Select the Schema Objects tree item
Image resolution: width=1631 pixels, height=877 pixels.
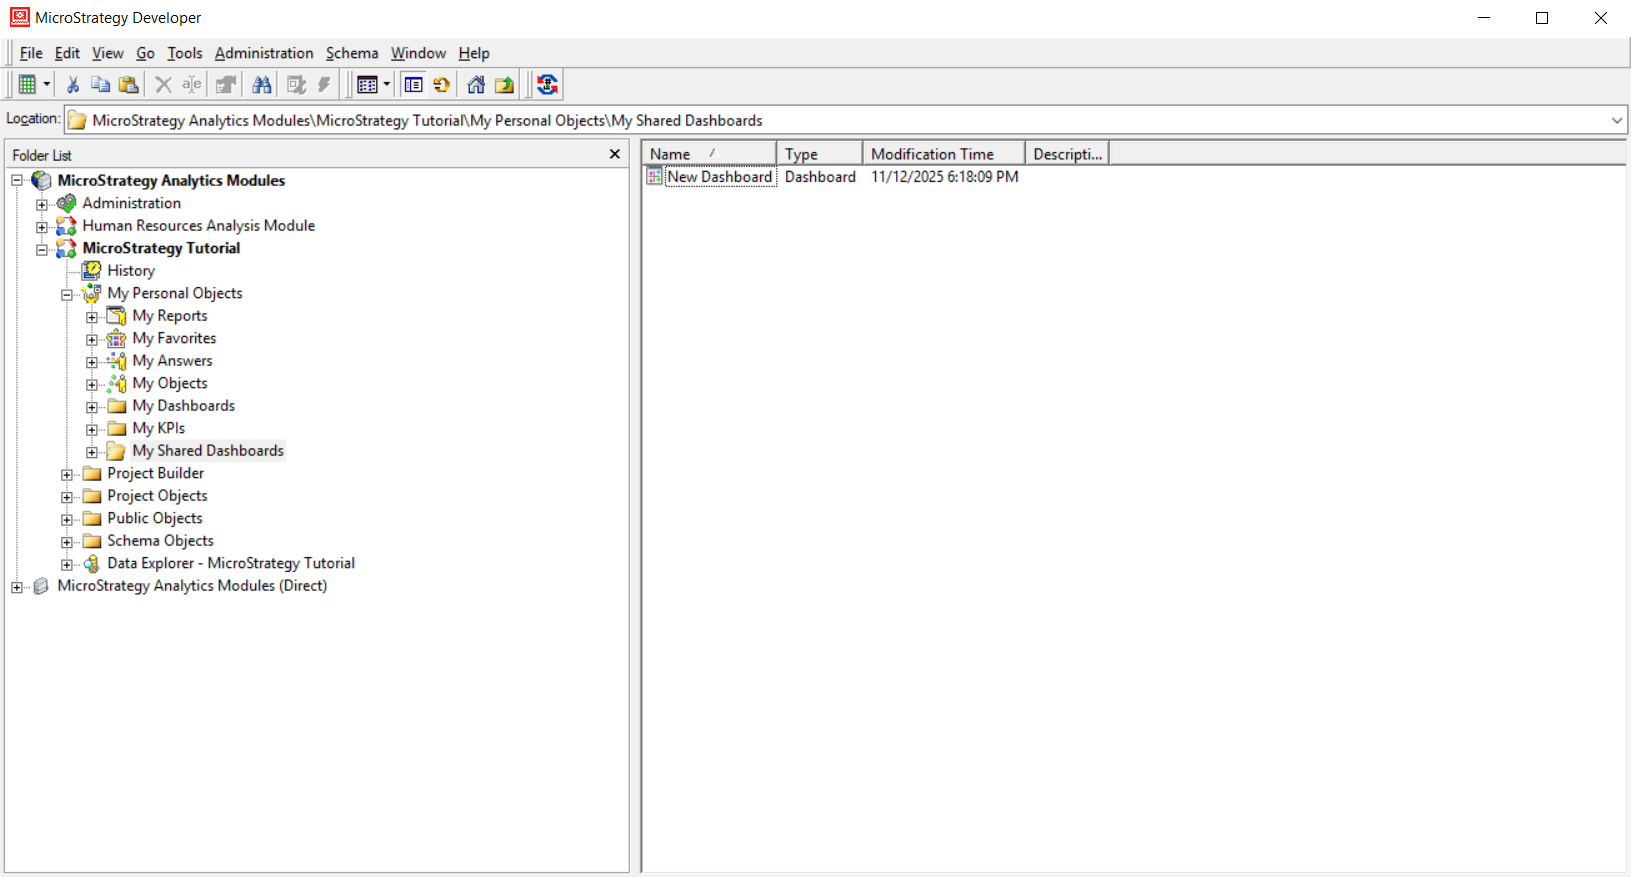click(x=160, y=541)
